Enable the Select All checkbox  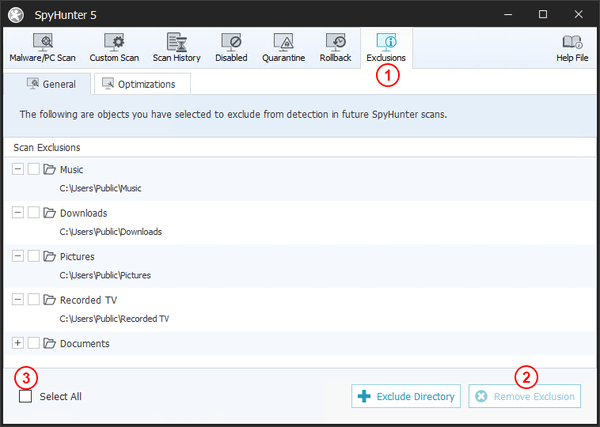(25, 396)
